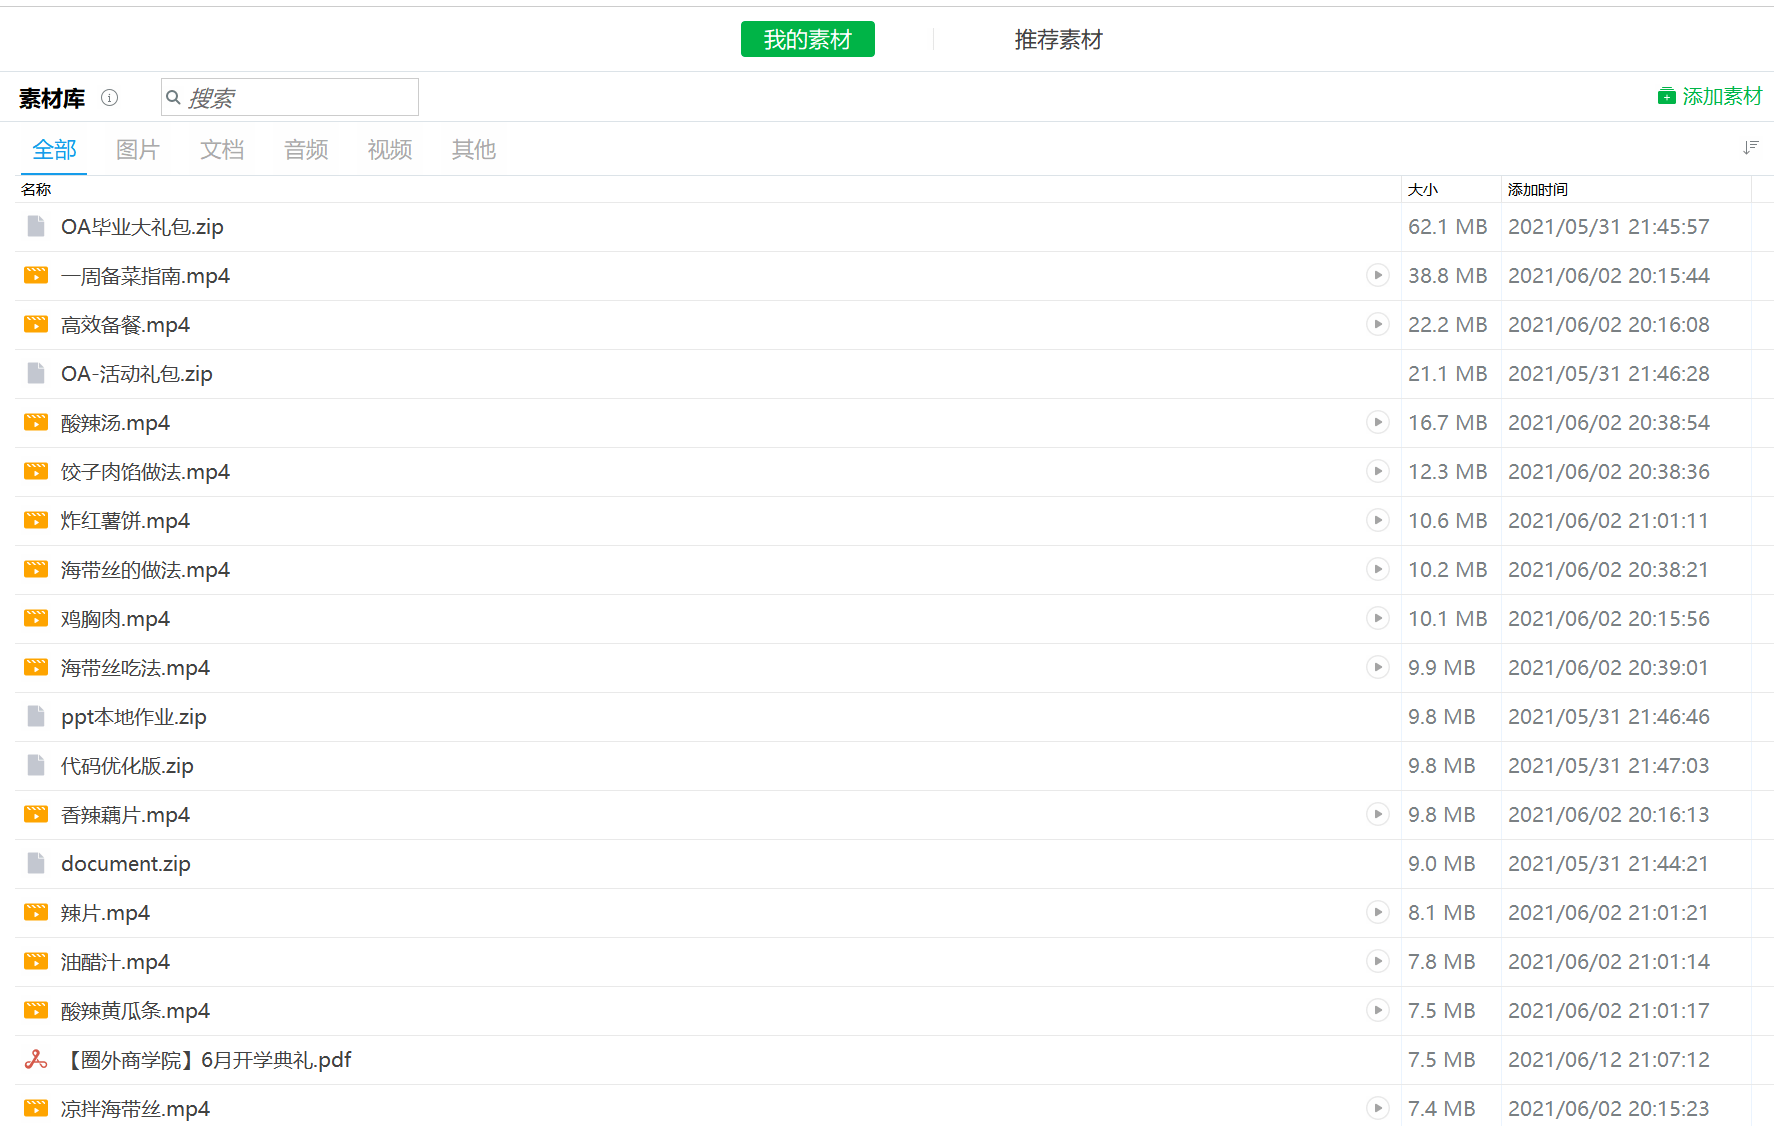
Task: Click the video icon for 高效备餐.mp4
Action: click(36, 325)
